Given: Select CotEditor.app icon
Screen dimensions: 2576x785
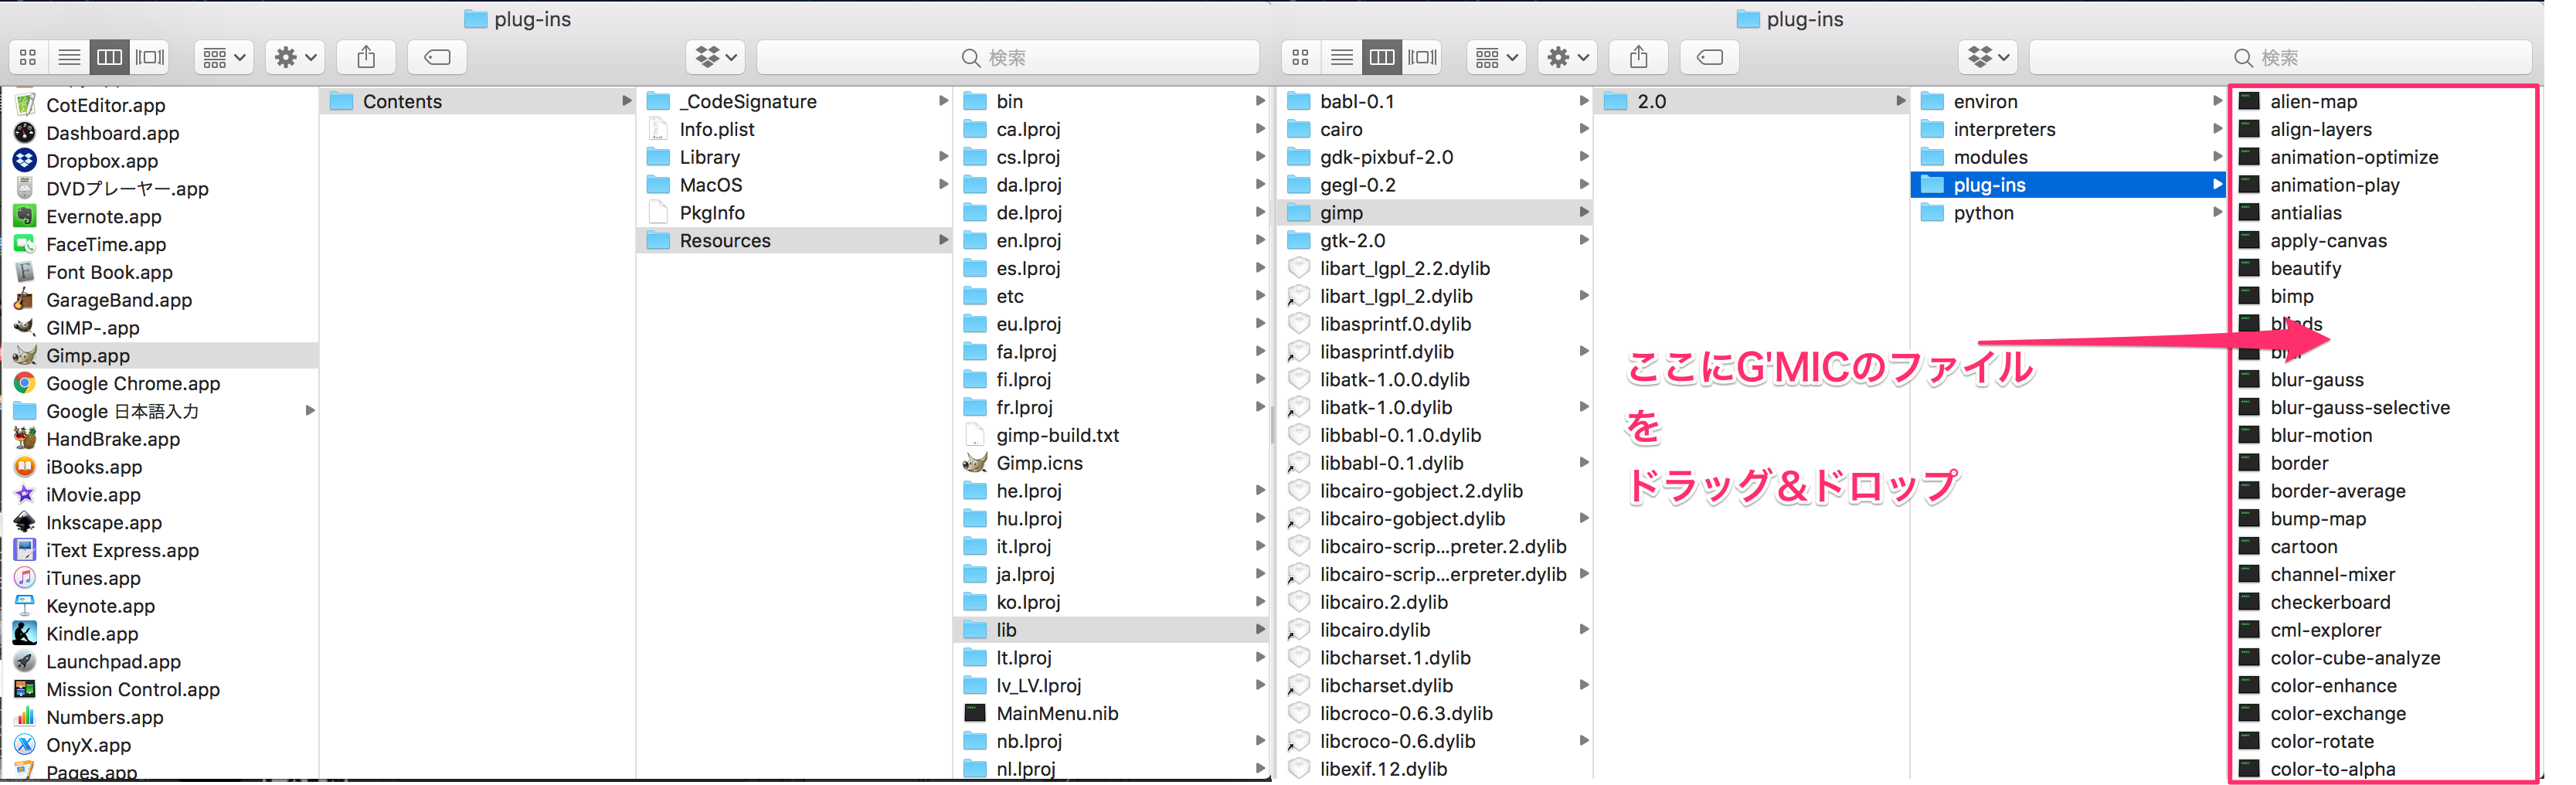Looking at the screenshot, I should click(x=25, y=104).
